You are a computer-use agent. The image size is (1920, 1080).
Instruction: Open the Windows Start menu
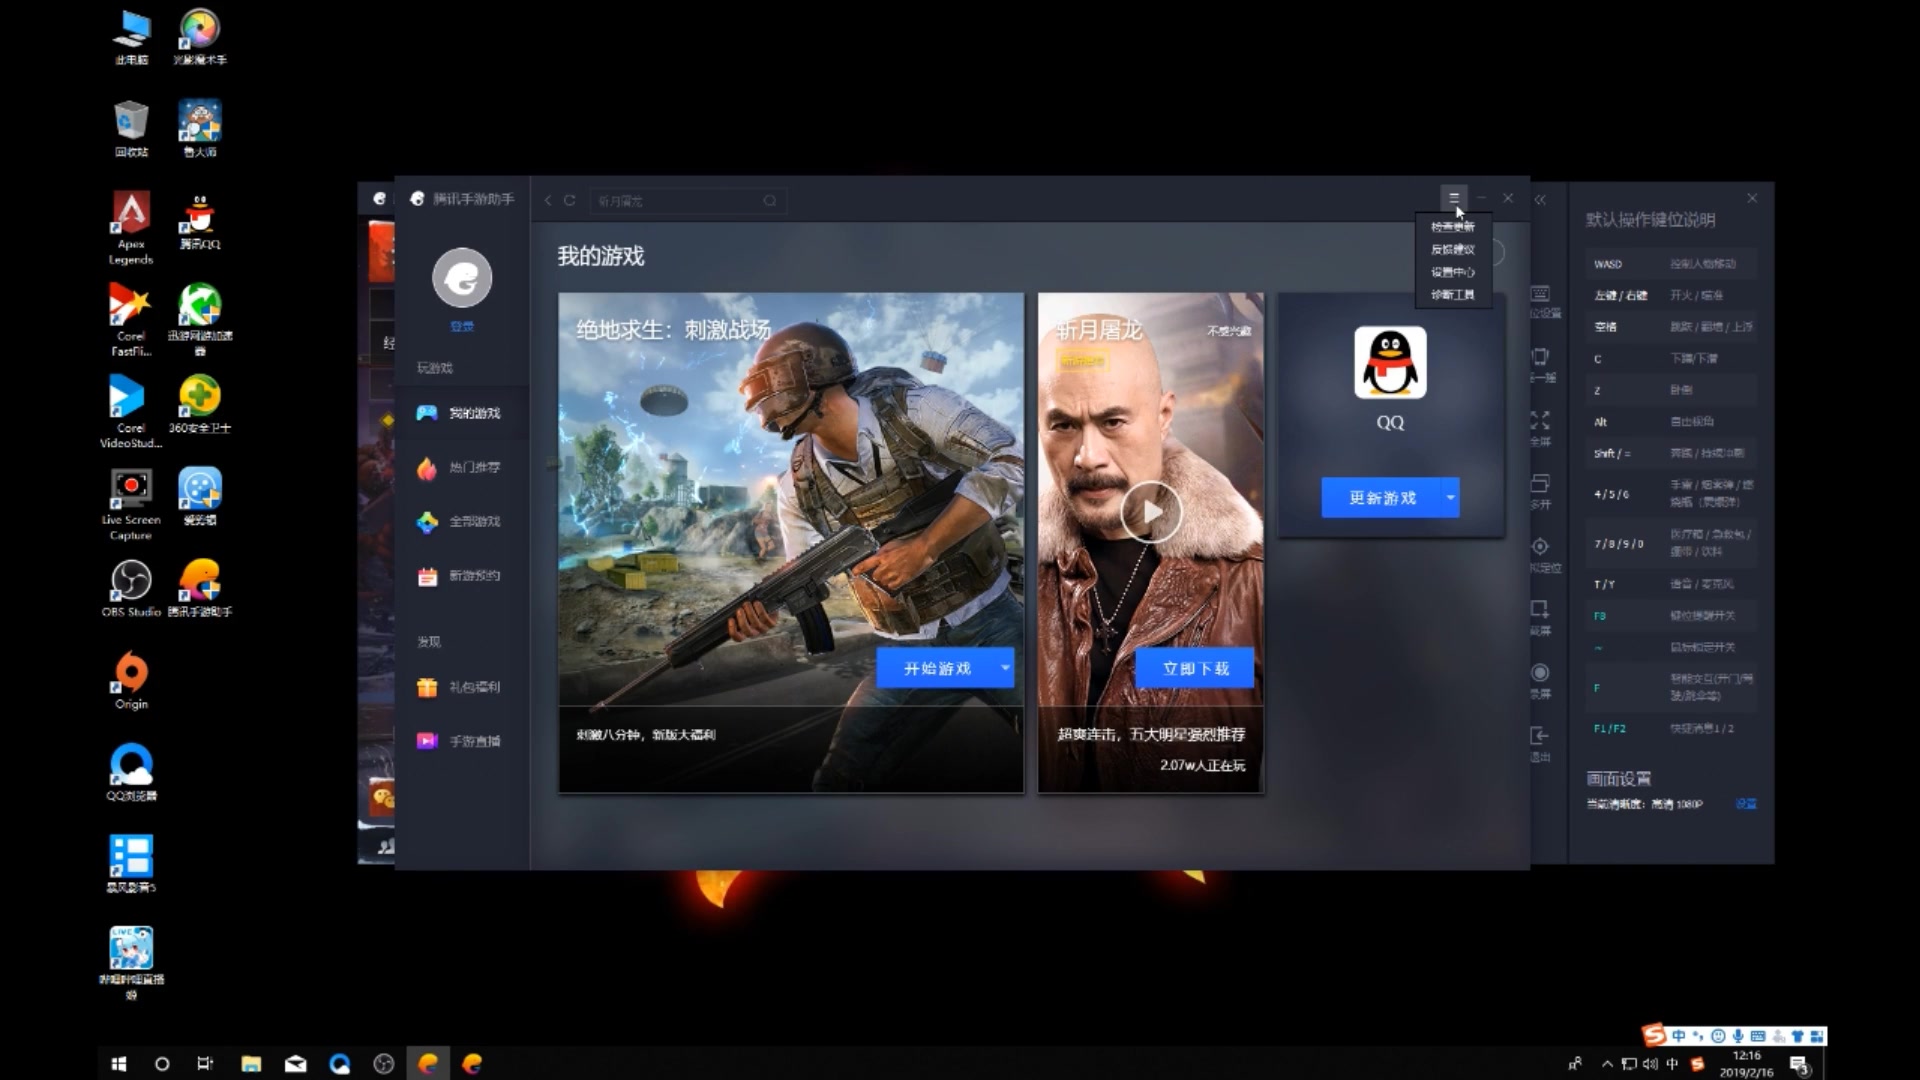pyautogui.click(x=118, y=1064)
